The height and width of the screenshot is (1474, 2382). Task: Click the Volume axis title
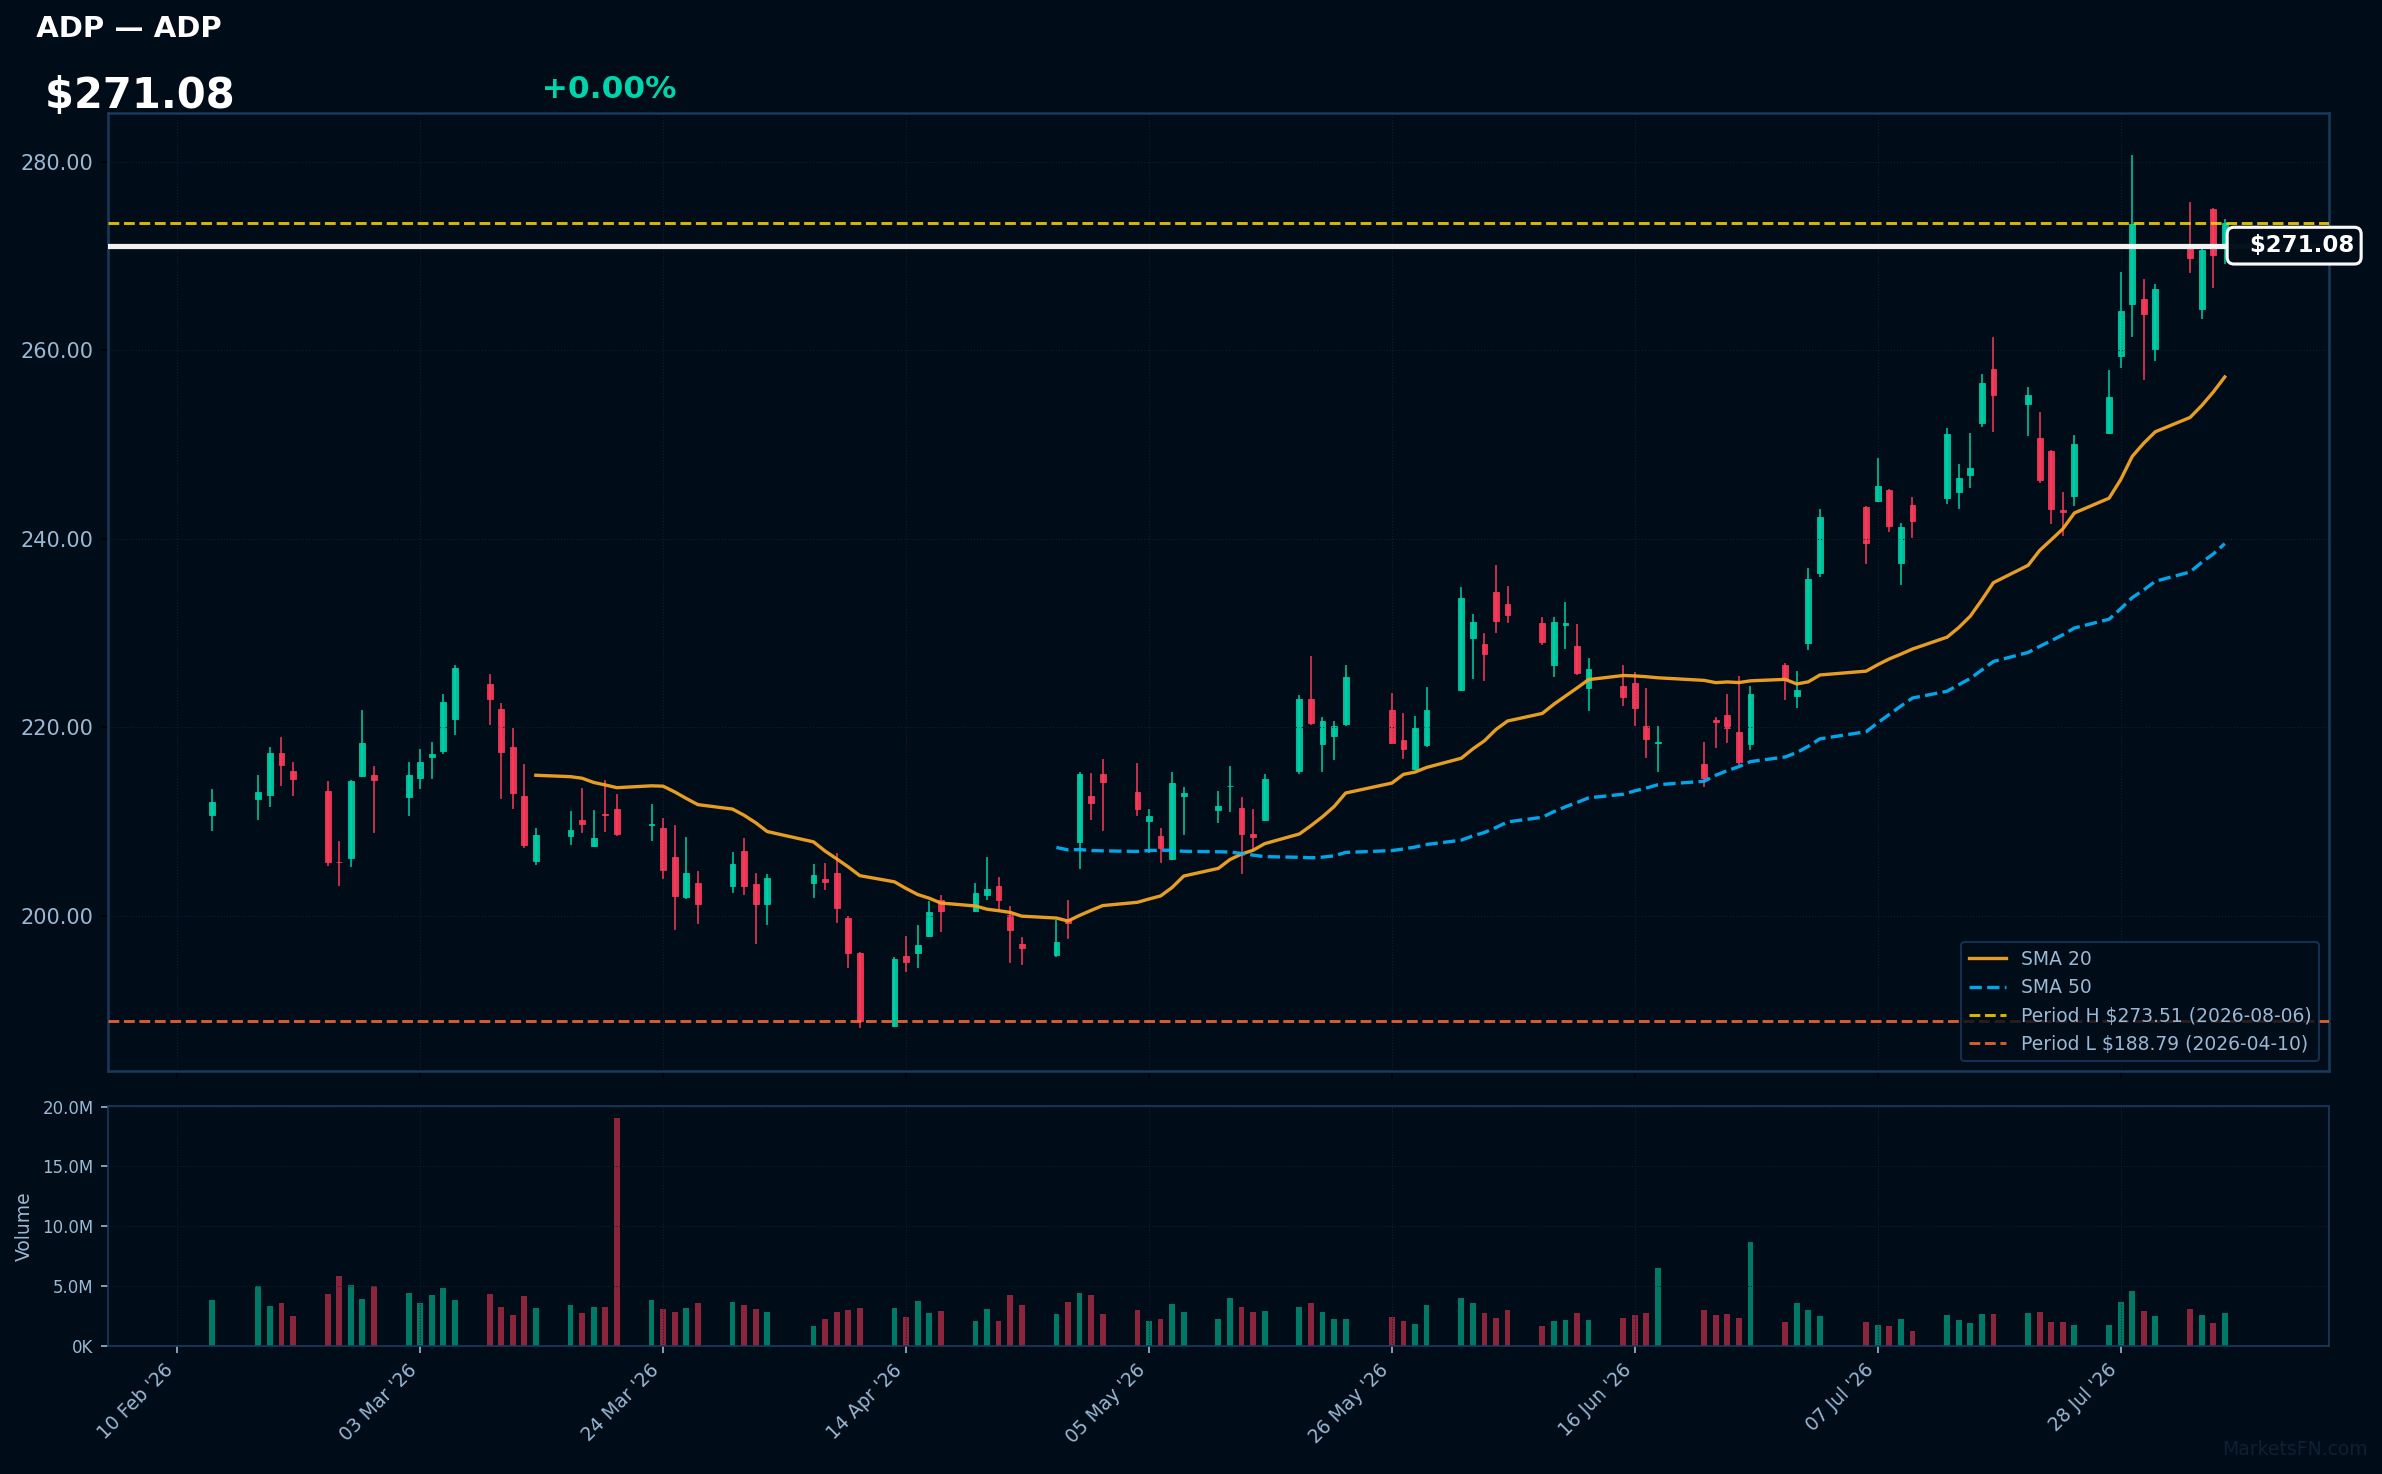[x=23, y=1227]
